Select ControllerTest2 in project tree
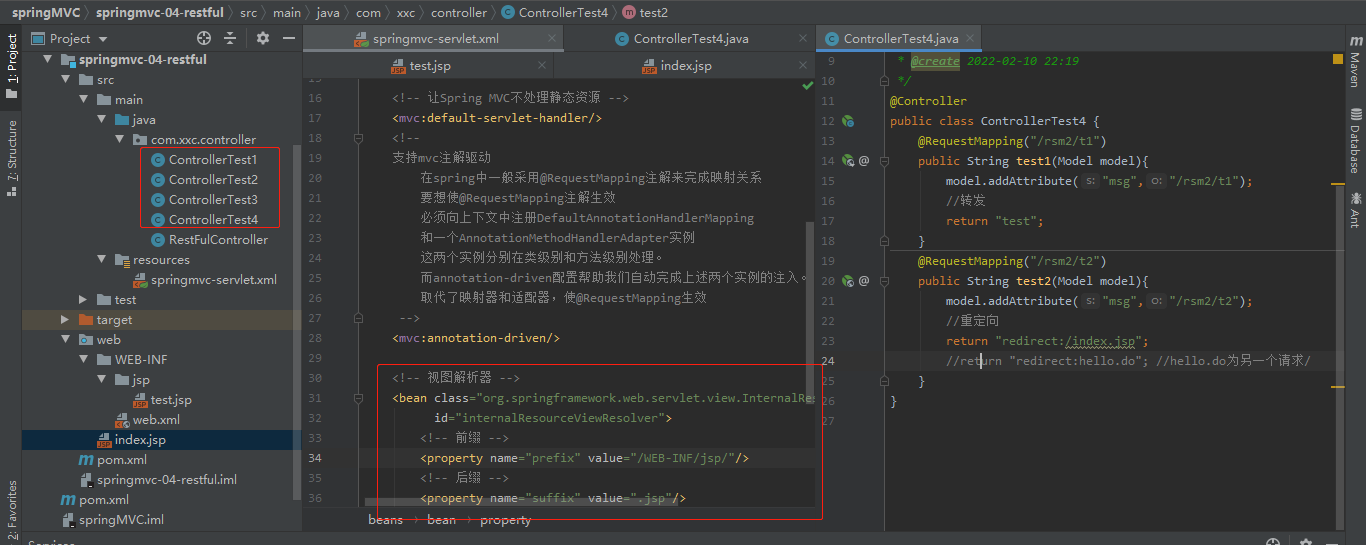 [x=203, y=180]
